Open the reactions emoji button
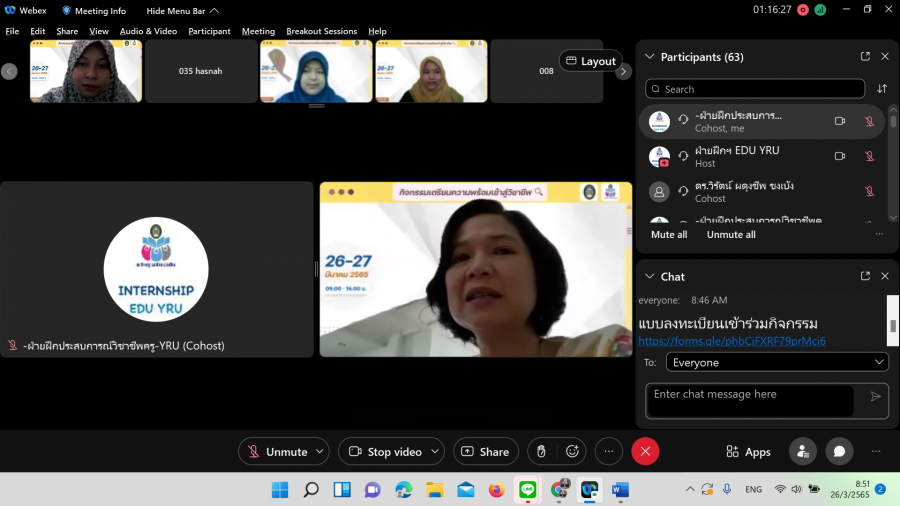The width and height of the screenshot is (900, 506). [572, 452]
